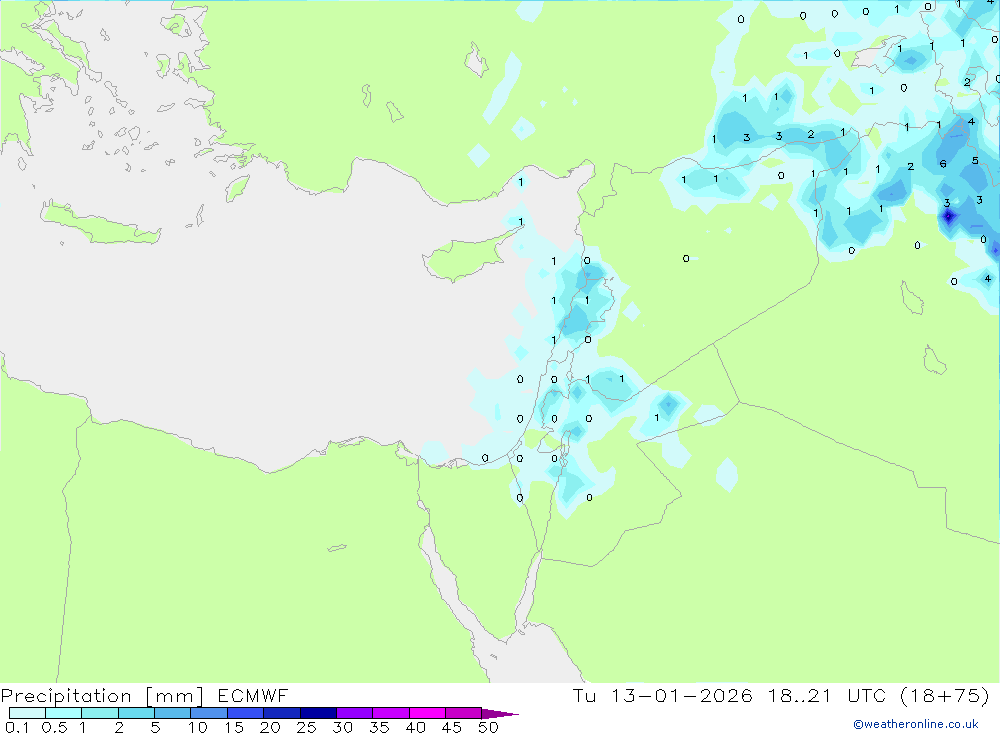Image resolution: width=1000 pixels, height=733 pixels.
Task: Click the "13-01-2026" forecast date text
Action: click(x=681, y=695)
